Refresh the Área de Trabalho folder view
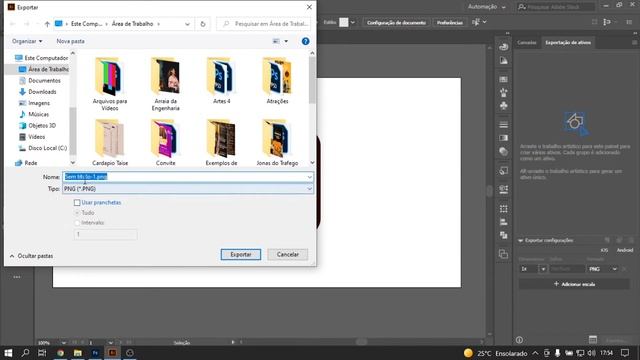 (203, 24)
